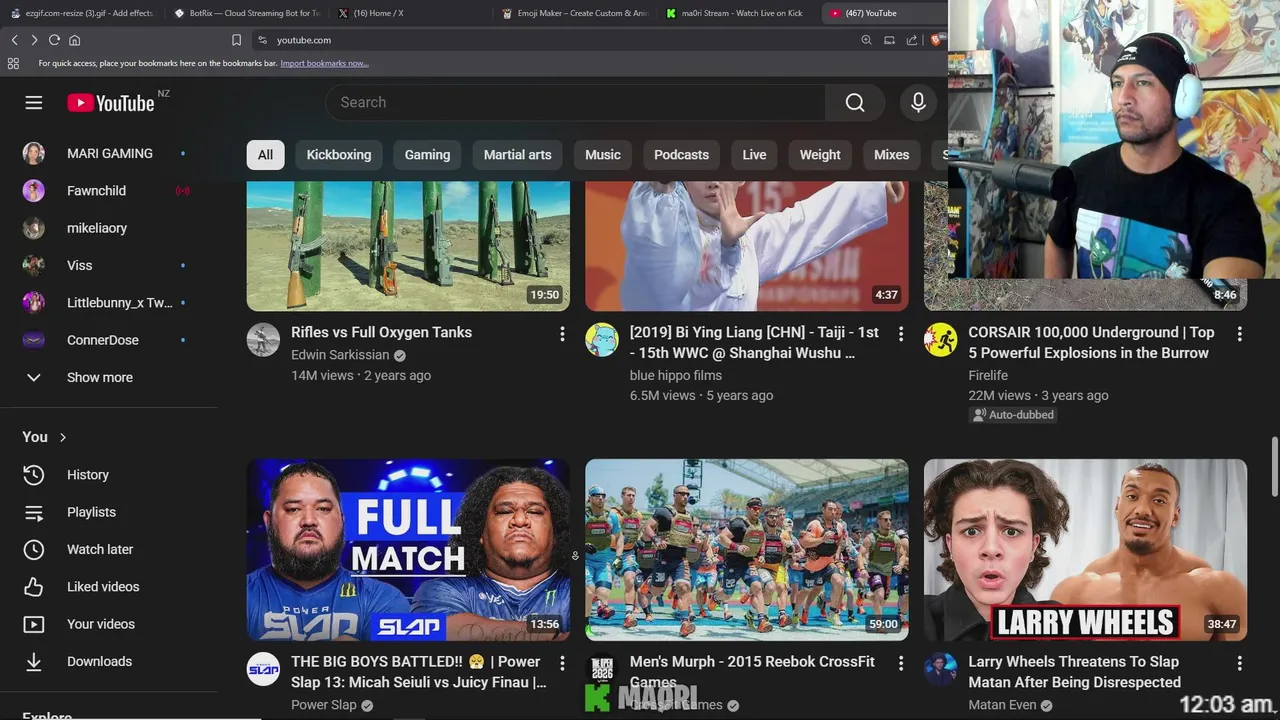Select the Kickboxing filter chip
The width and height of the screenshot is (1280, 720).
[x=339, y=155]
